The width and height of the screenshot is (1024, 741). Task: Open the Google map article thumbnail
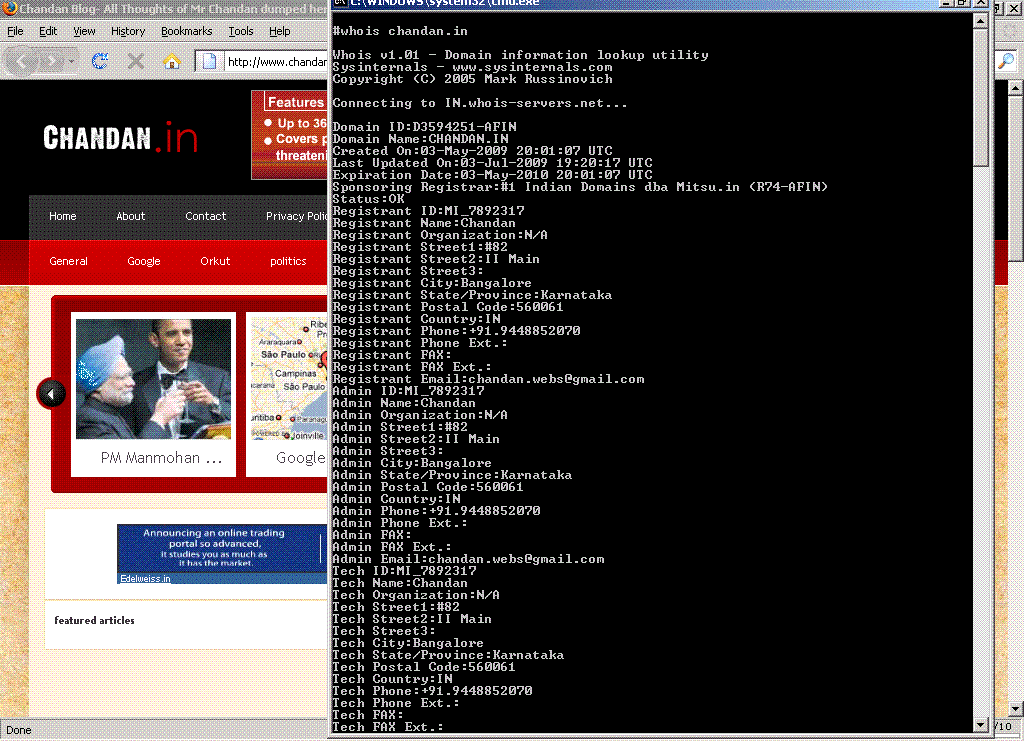point(289,379)
